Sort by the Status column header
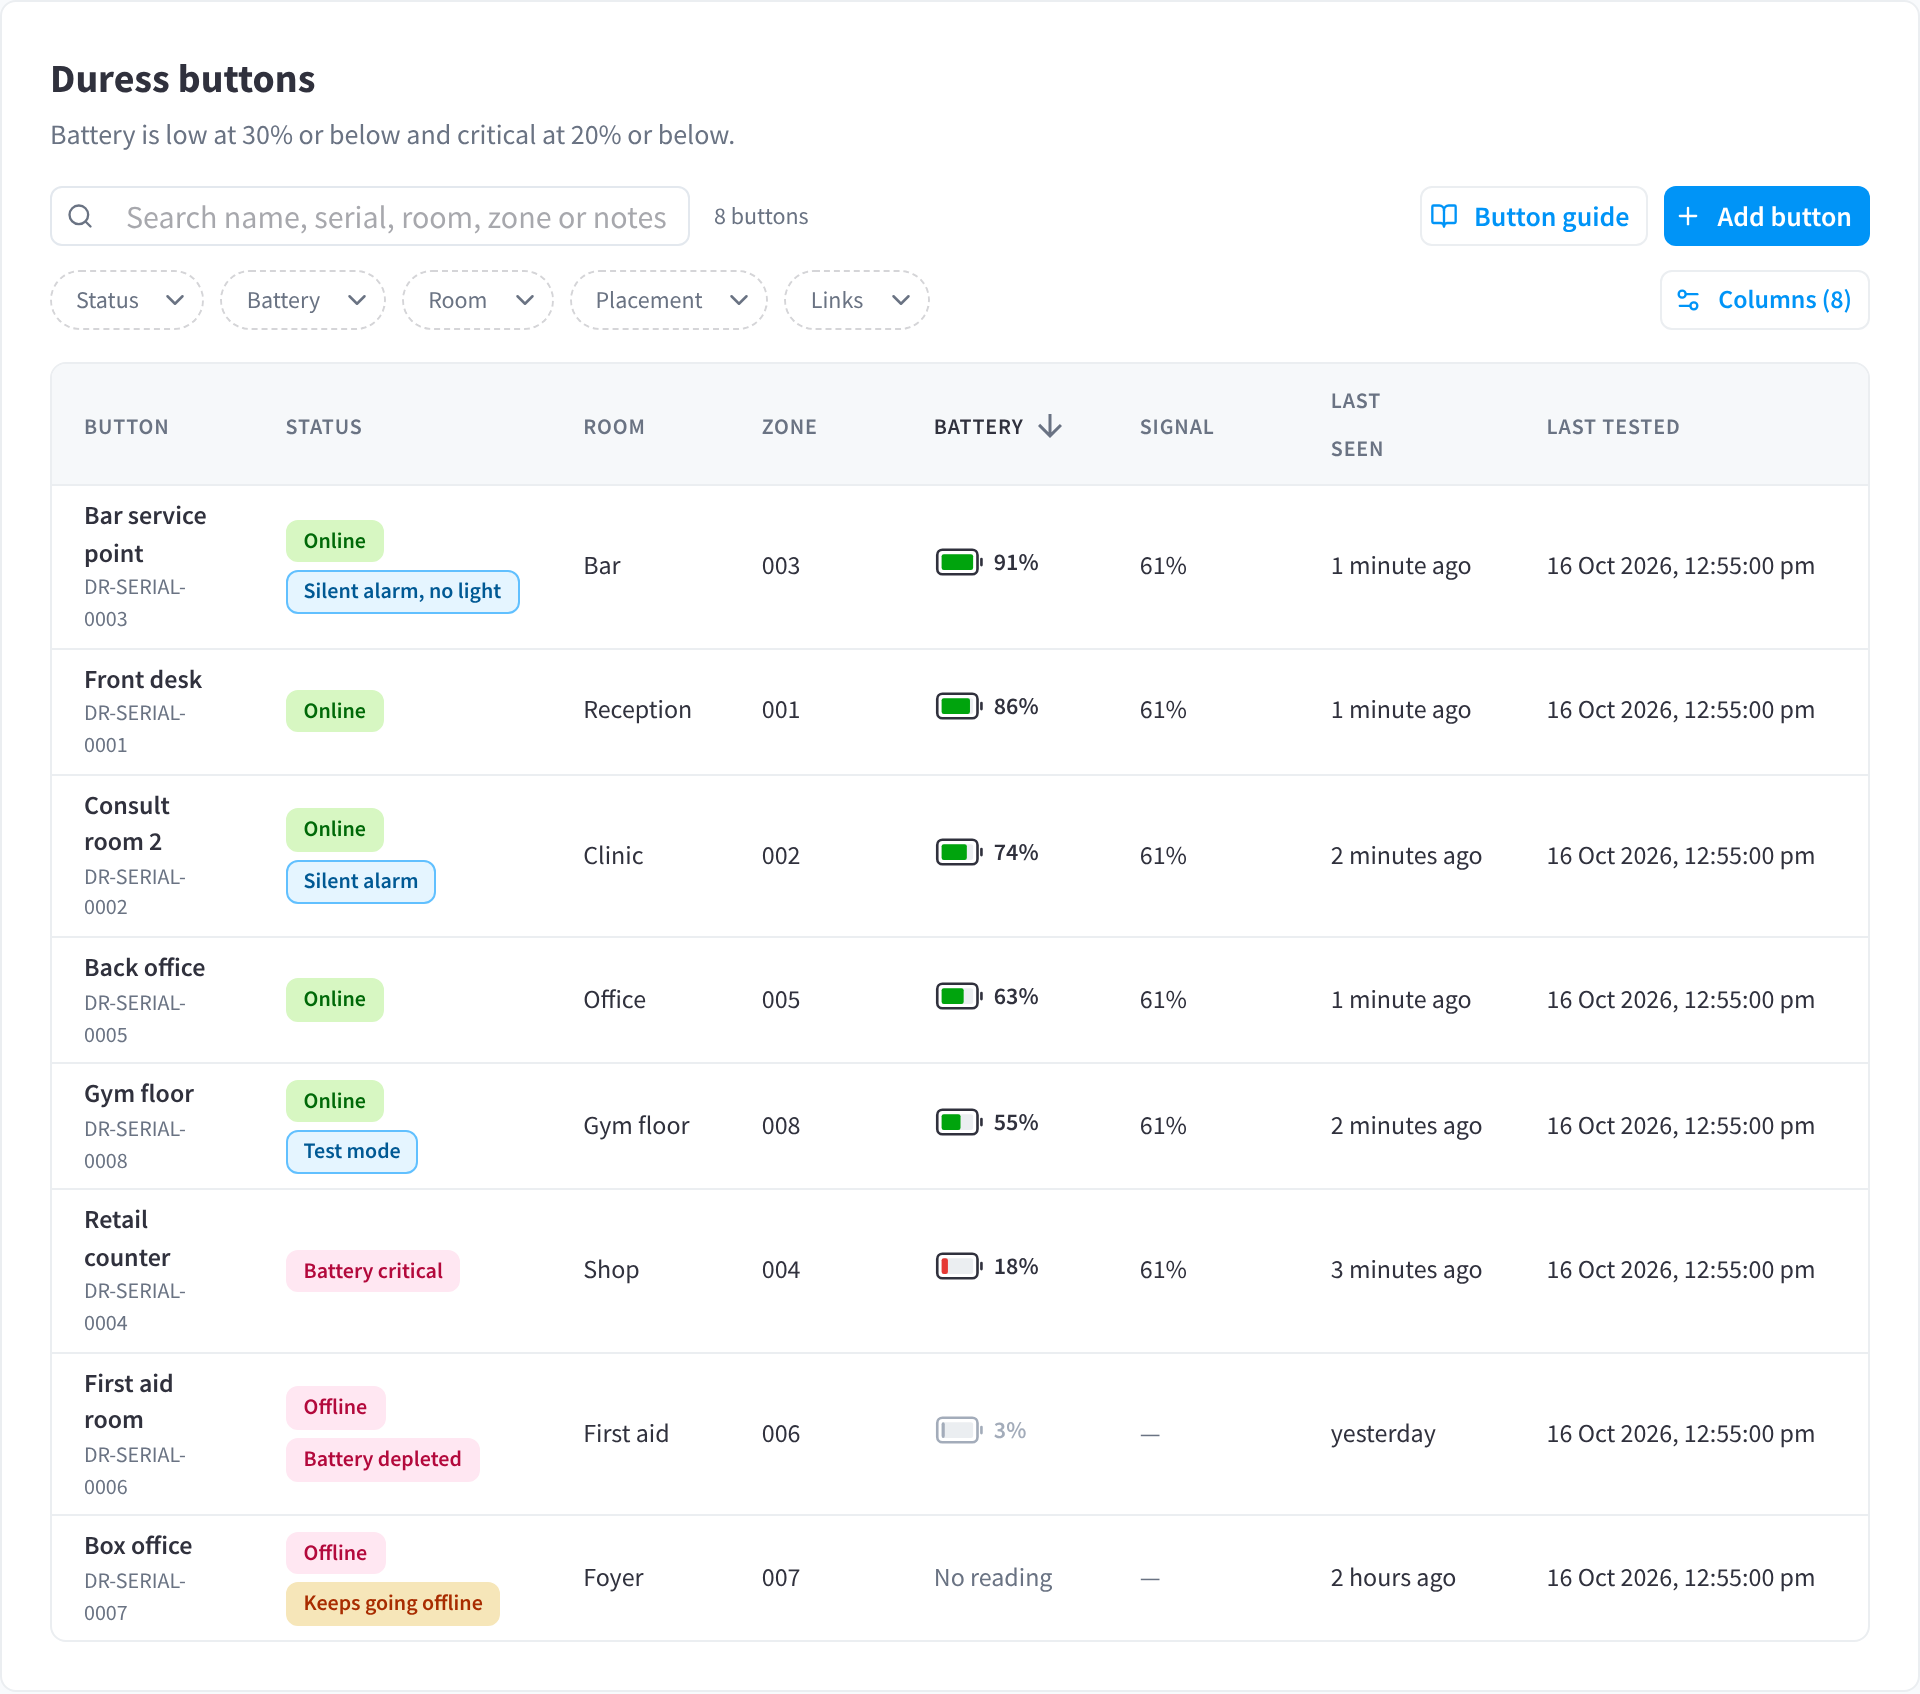The width and height of the screenshot is (1920, 1694). point(324,427)
